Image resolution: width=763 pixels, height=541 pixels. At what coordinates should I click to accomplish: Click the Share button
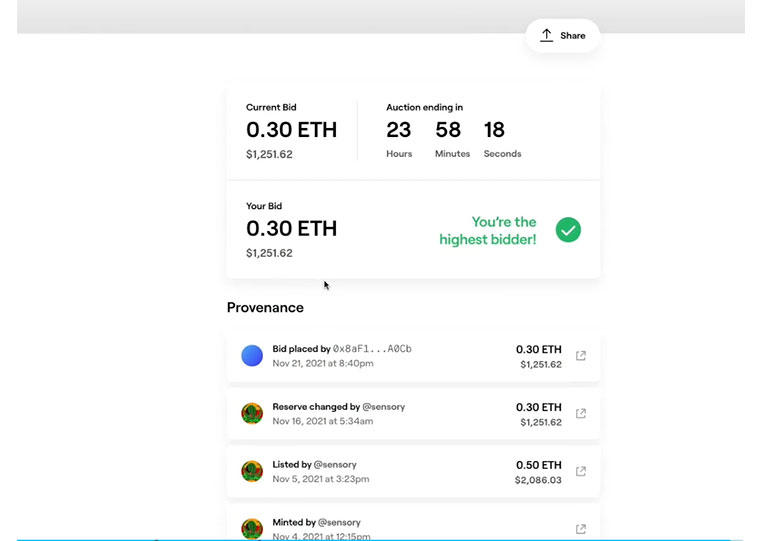click(x=563, y=36)
